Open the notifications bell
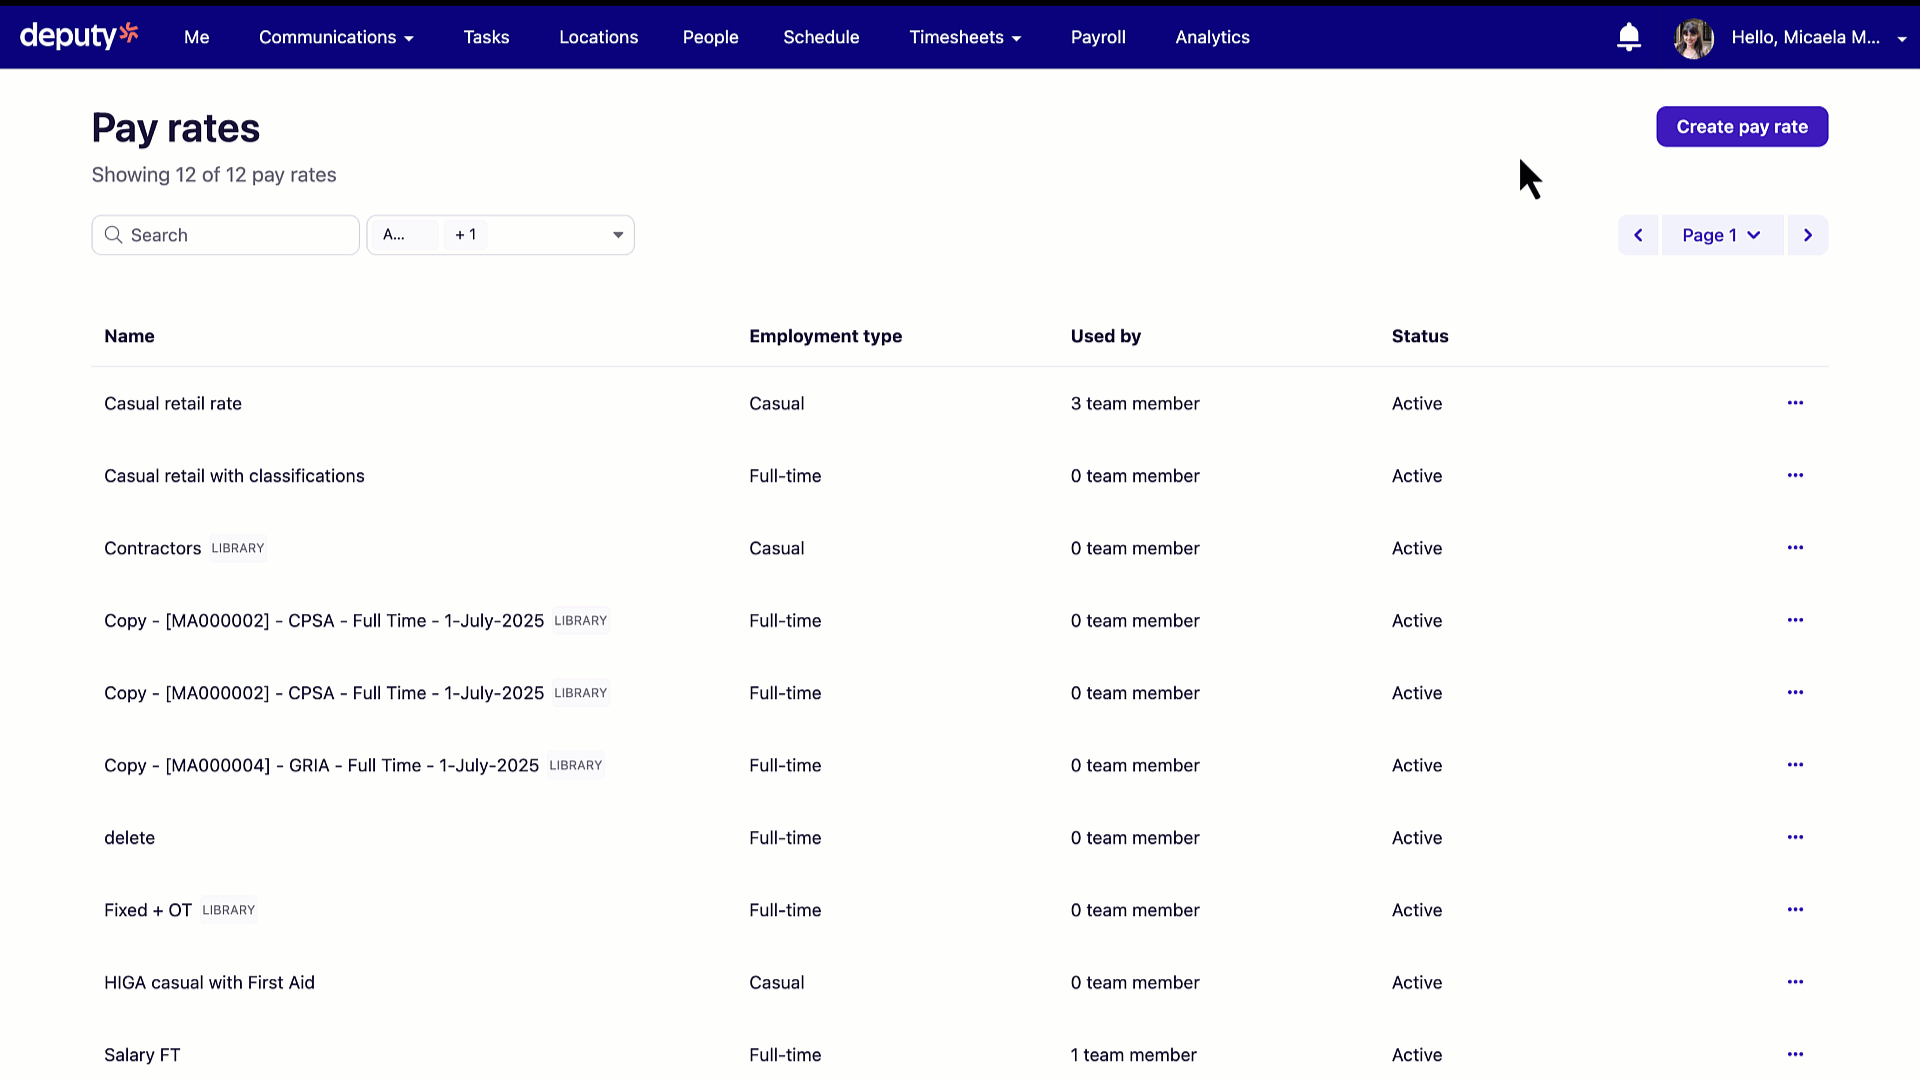Image resolution: width=1920 pixels, height=1080 pixels. 1628,36
